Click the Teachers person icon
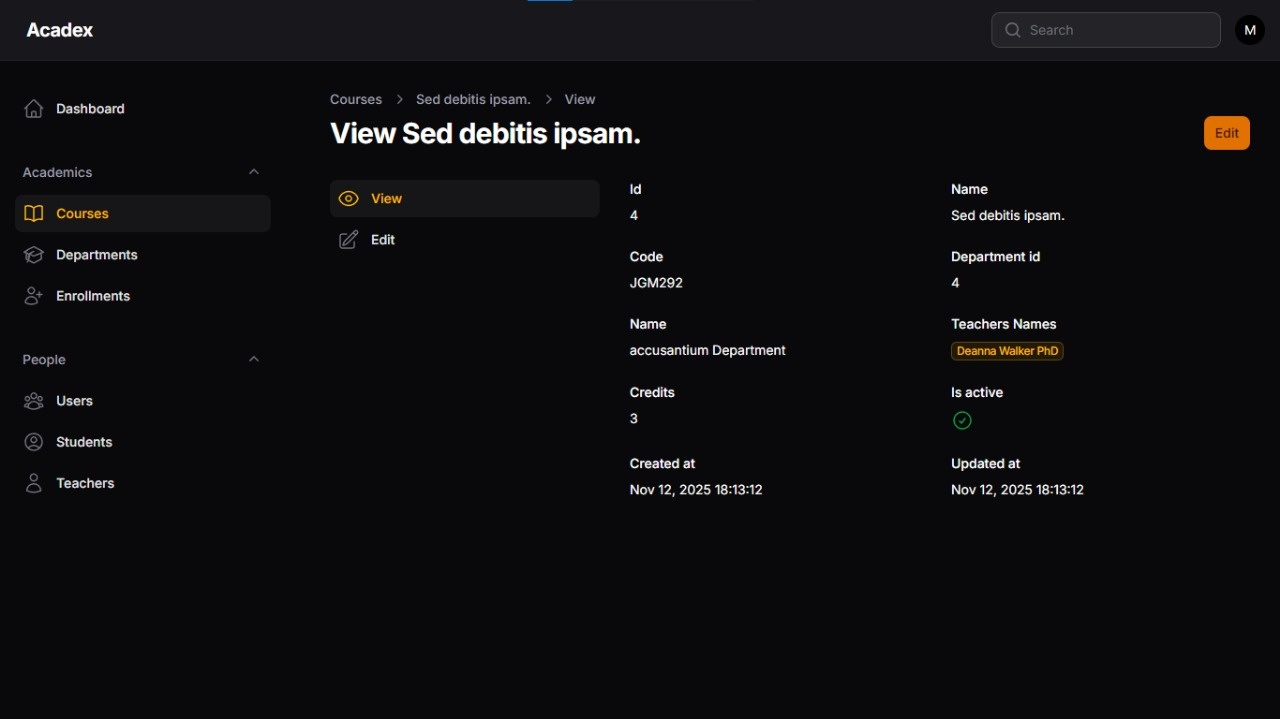1280x719 pixels. coord(34,483)
